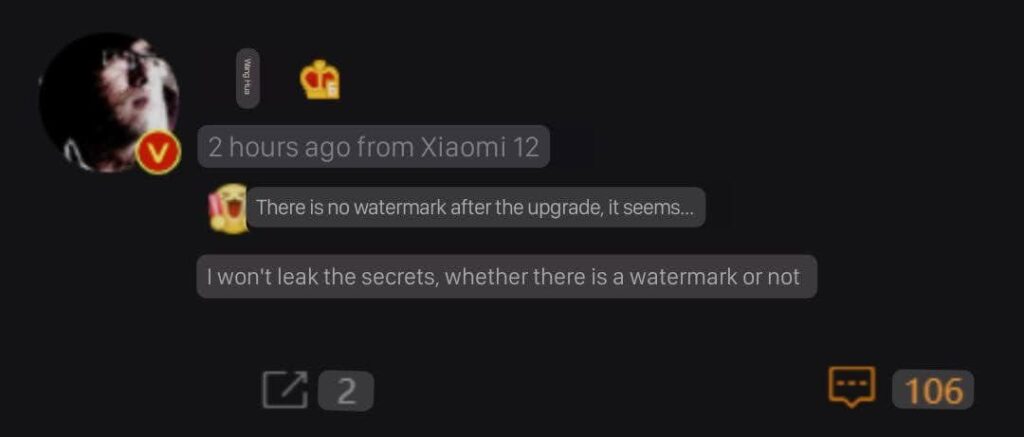Screen dimensions: 1024x437
Task: Open the vertical Wang Hua username tag
Action: point(247,78)
